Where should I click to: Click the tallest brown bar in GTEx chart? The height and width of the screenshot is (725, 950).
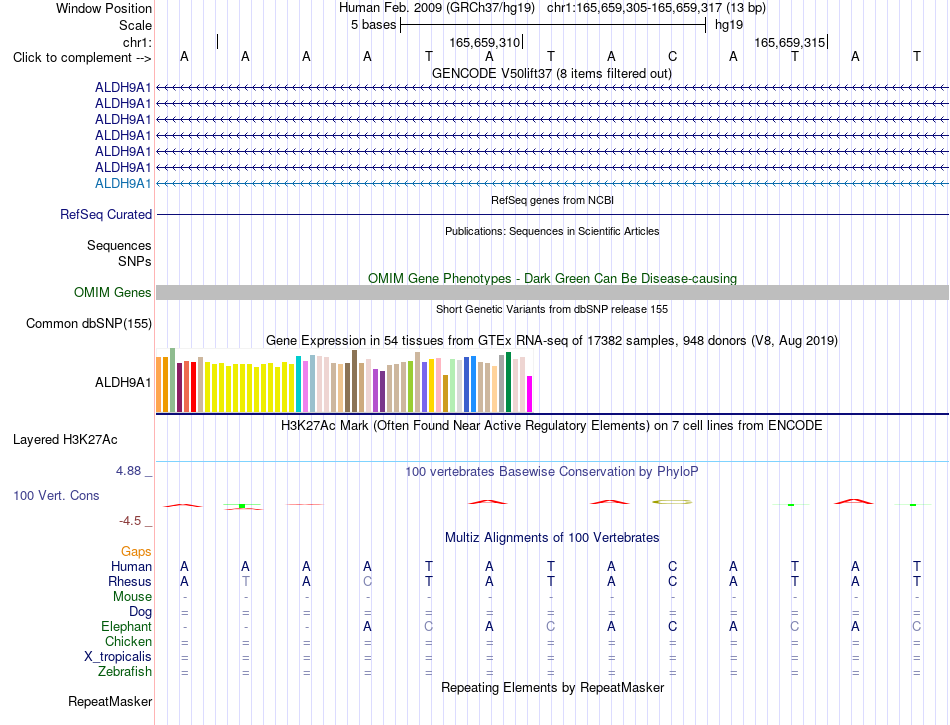[x=354, y=381]
